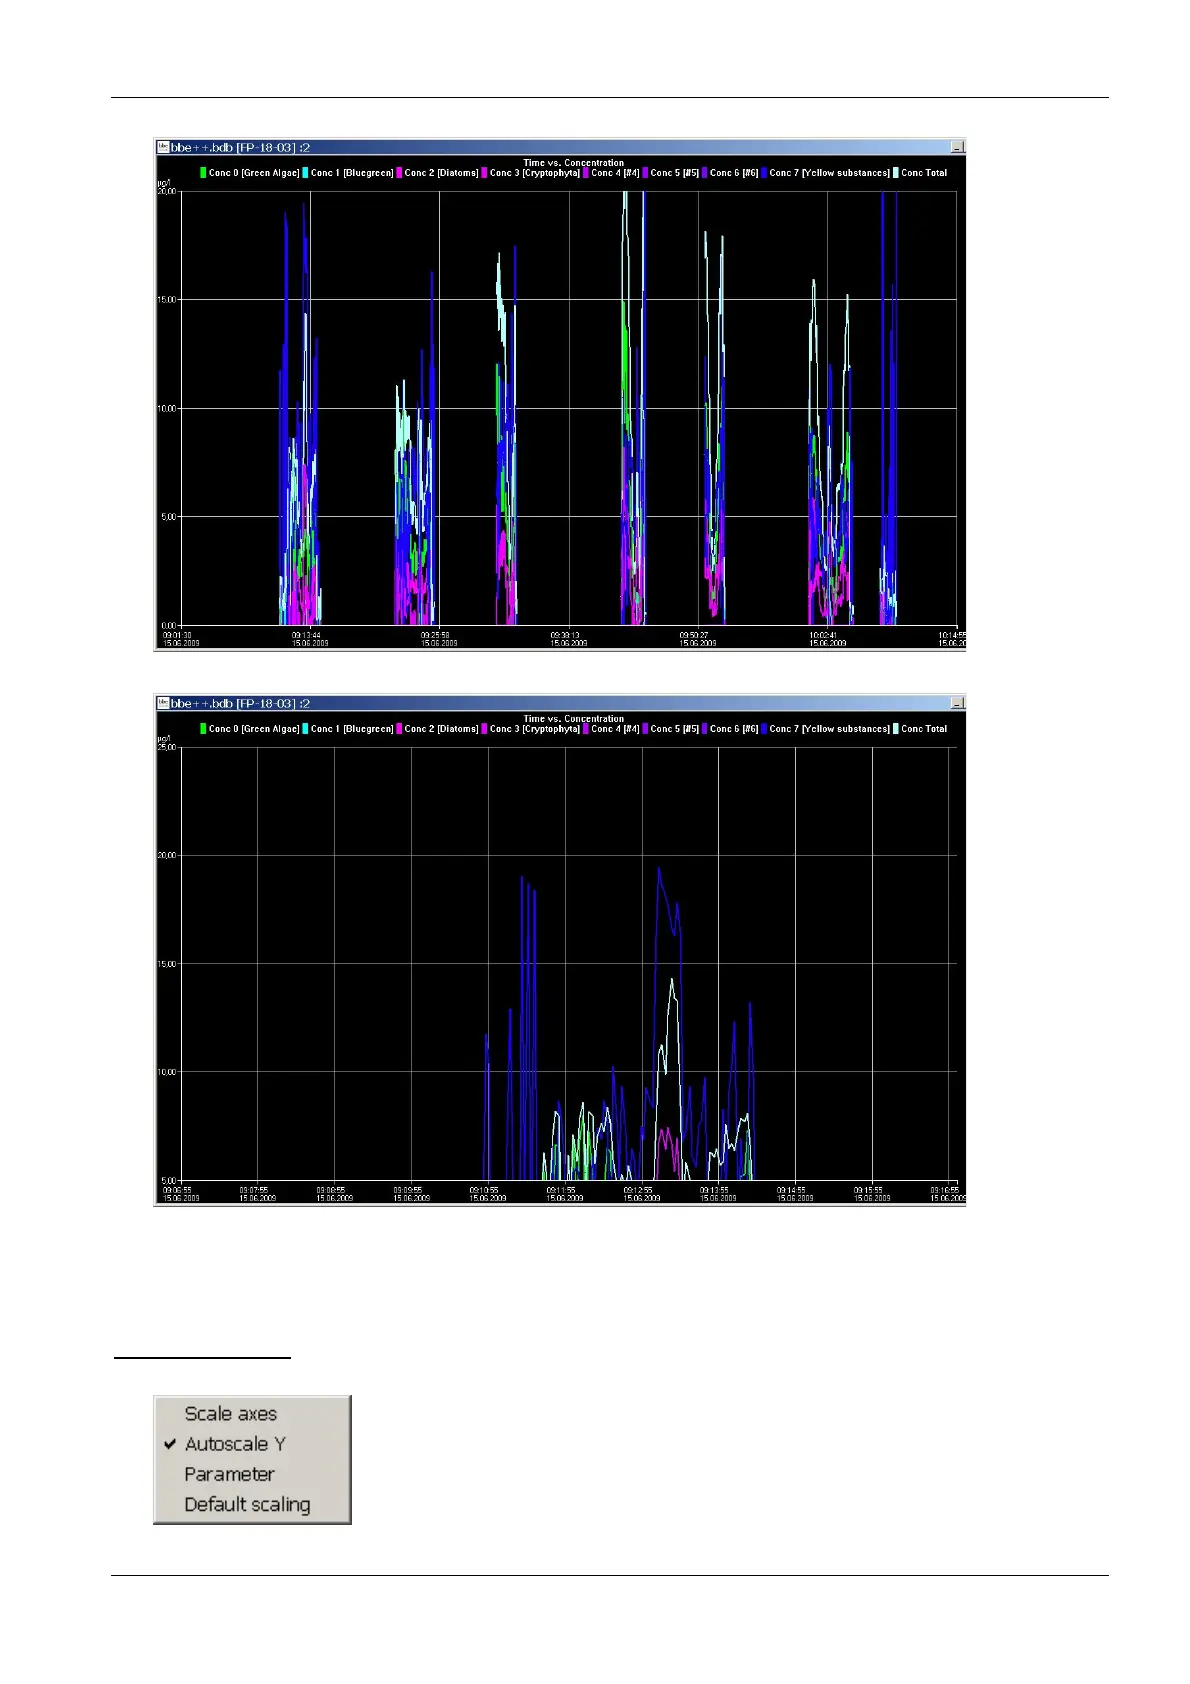The width and height of the screenshot is (1190, 1684).
Task: Click the 09:12:55 time label in lower chart
Action: point(641,1191)
